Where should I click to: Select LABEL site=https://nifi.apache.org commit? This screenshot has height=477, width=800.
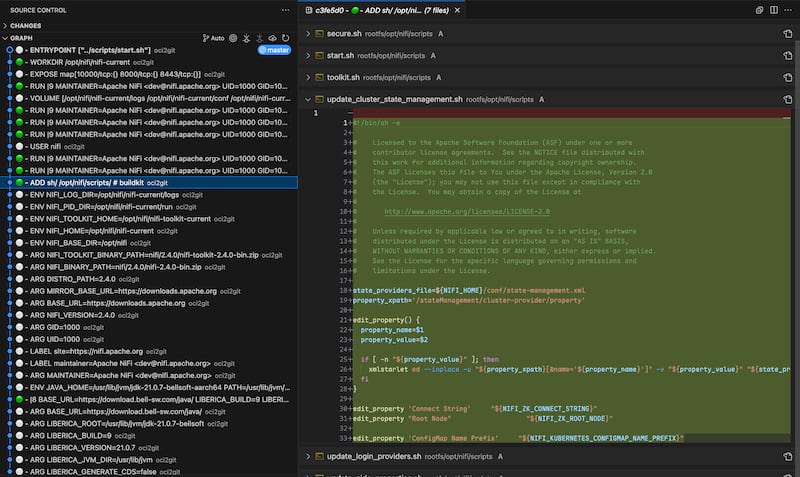[x=148, y=352]
